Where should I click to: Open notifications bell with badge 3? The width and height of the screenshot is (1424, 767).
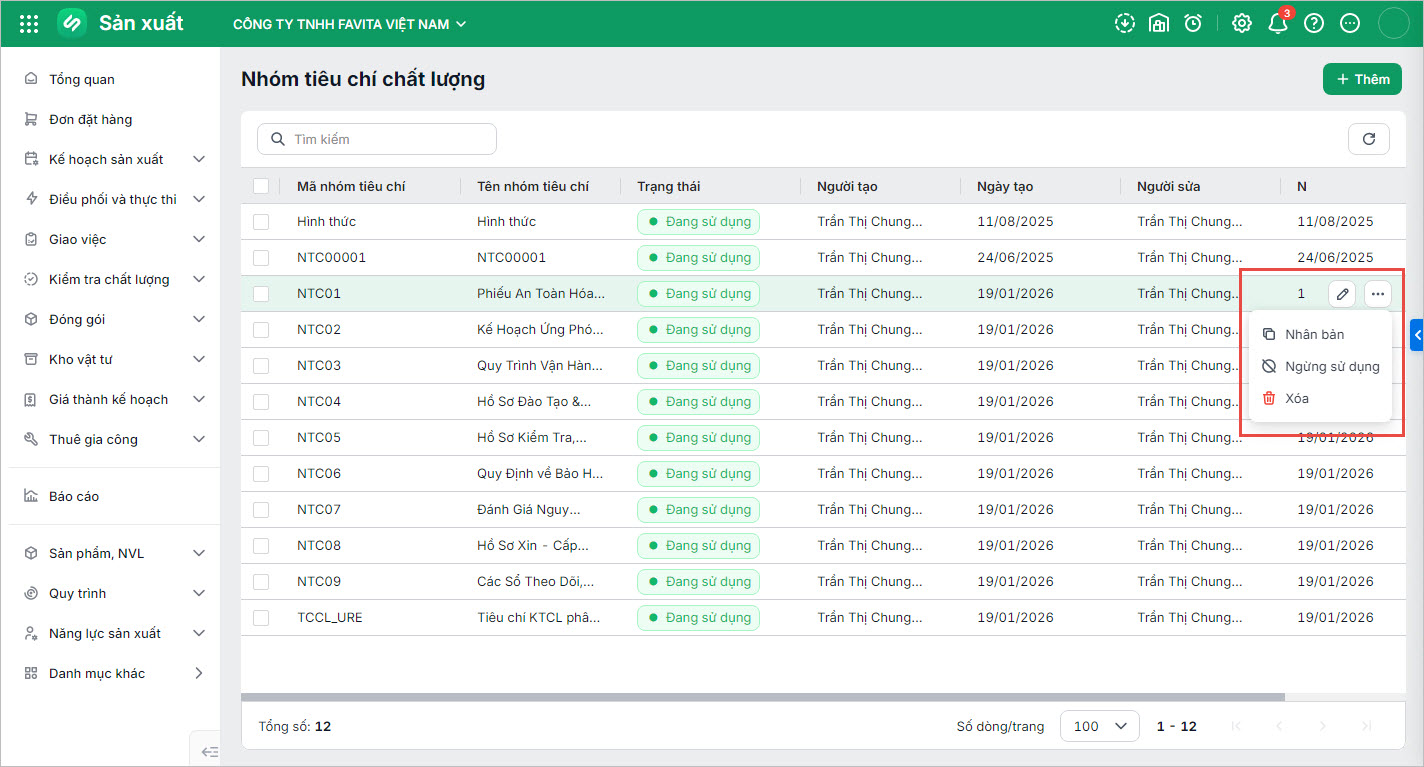pyautogui.click(x=1279, y=22)
